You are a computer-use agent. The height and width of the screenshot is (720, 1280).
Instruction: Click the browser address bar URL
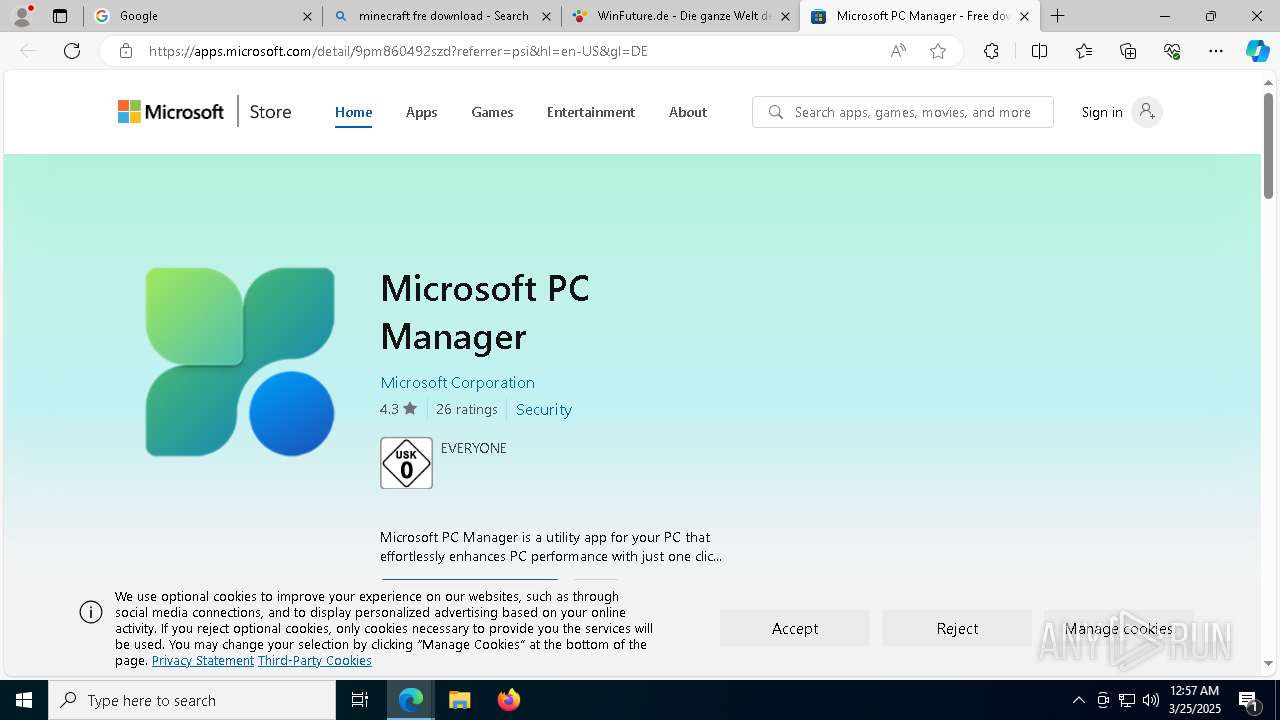(x=398, y=51)
